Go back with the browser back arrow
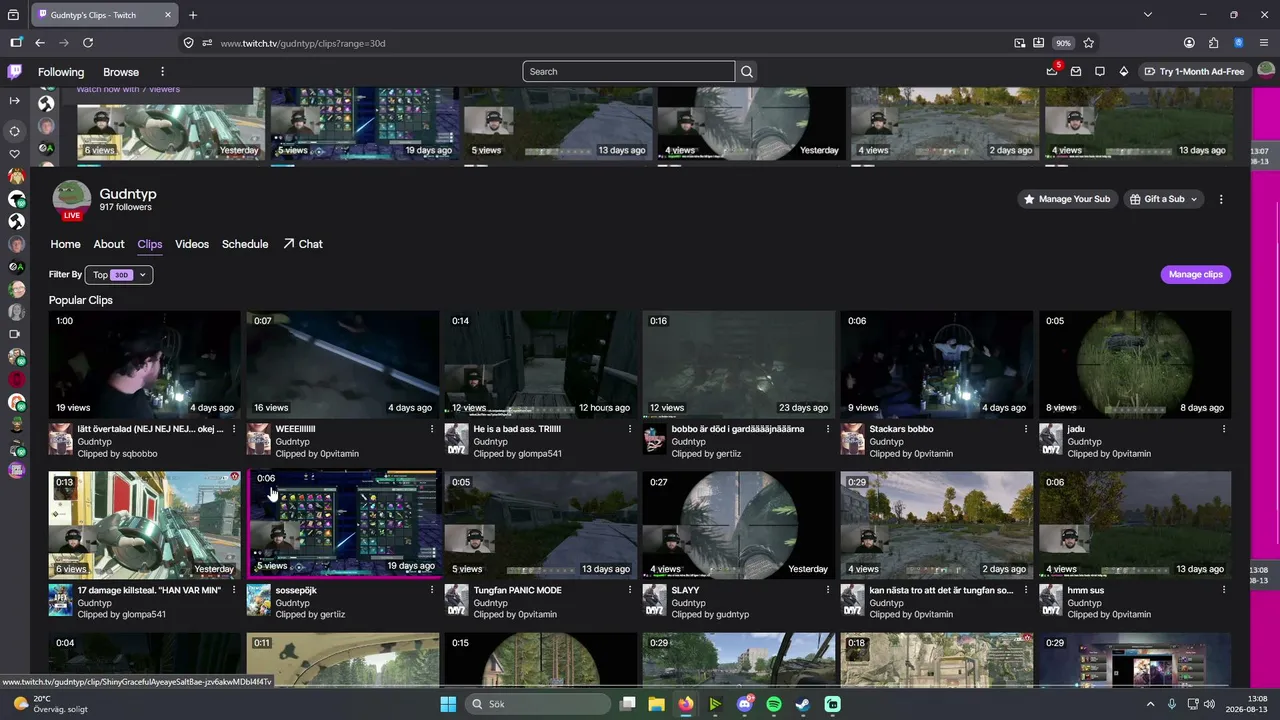This screenshot has width=1280, height=720. click(40, 43)
